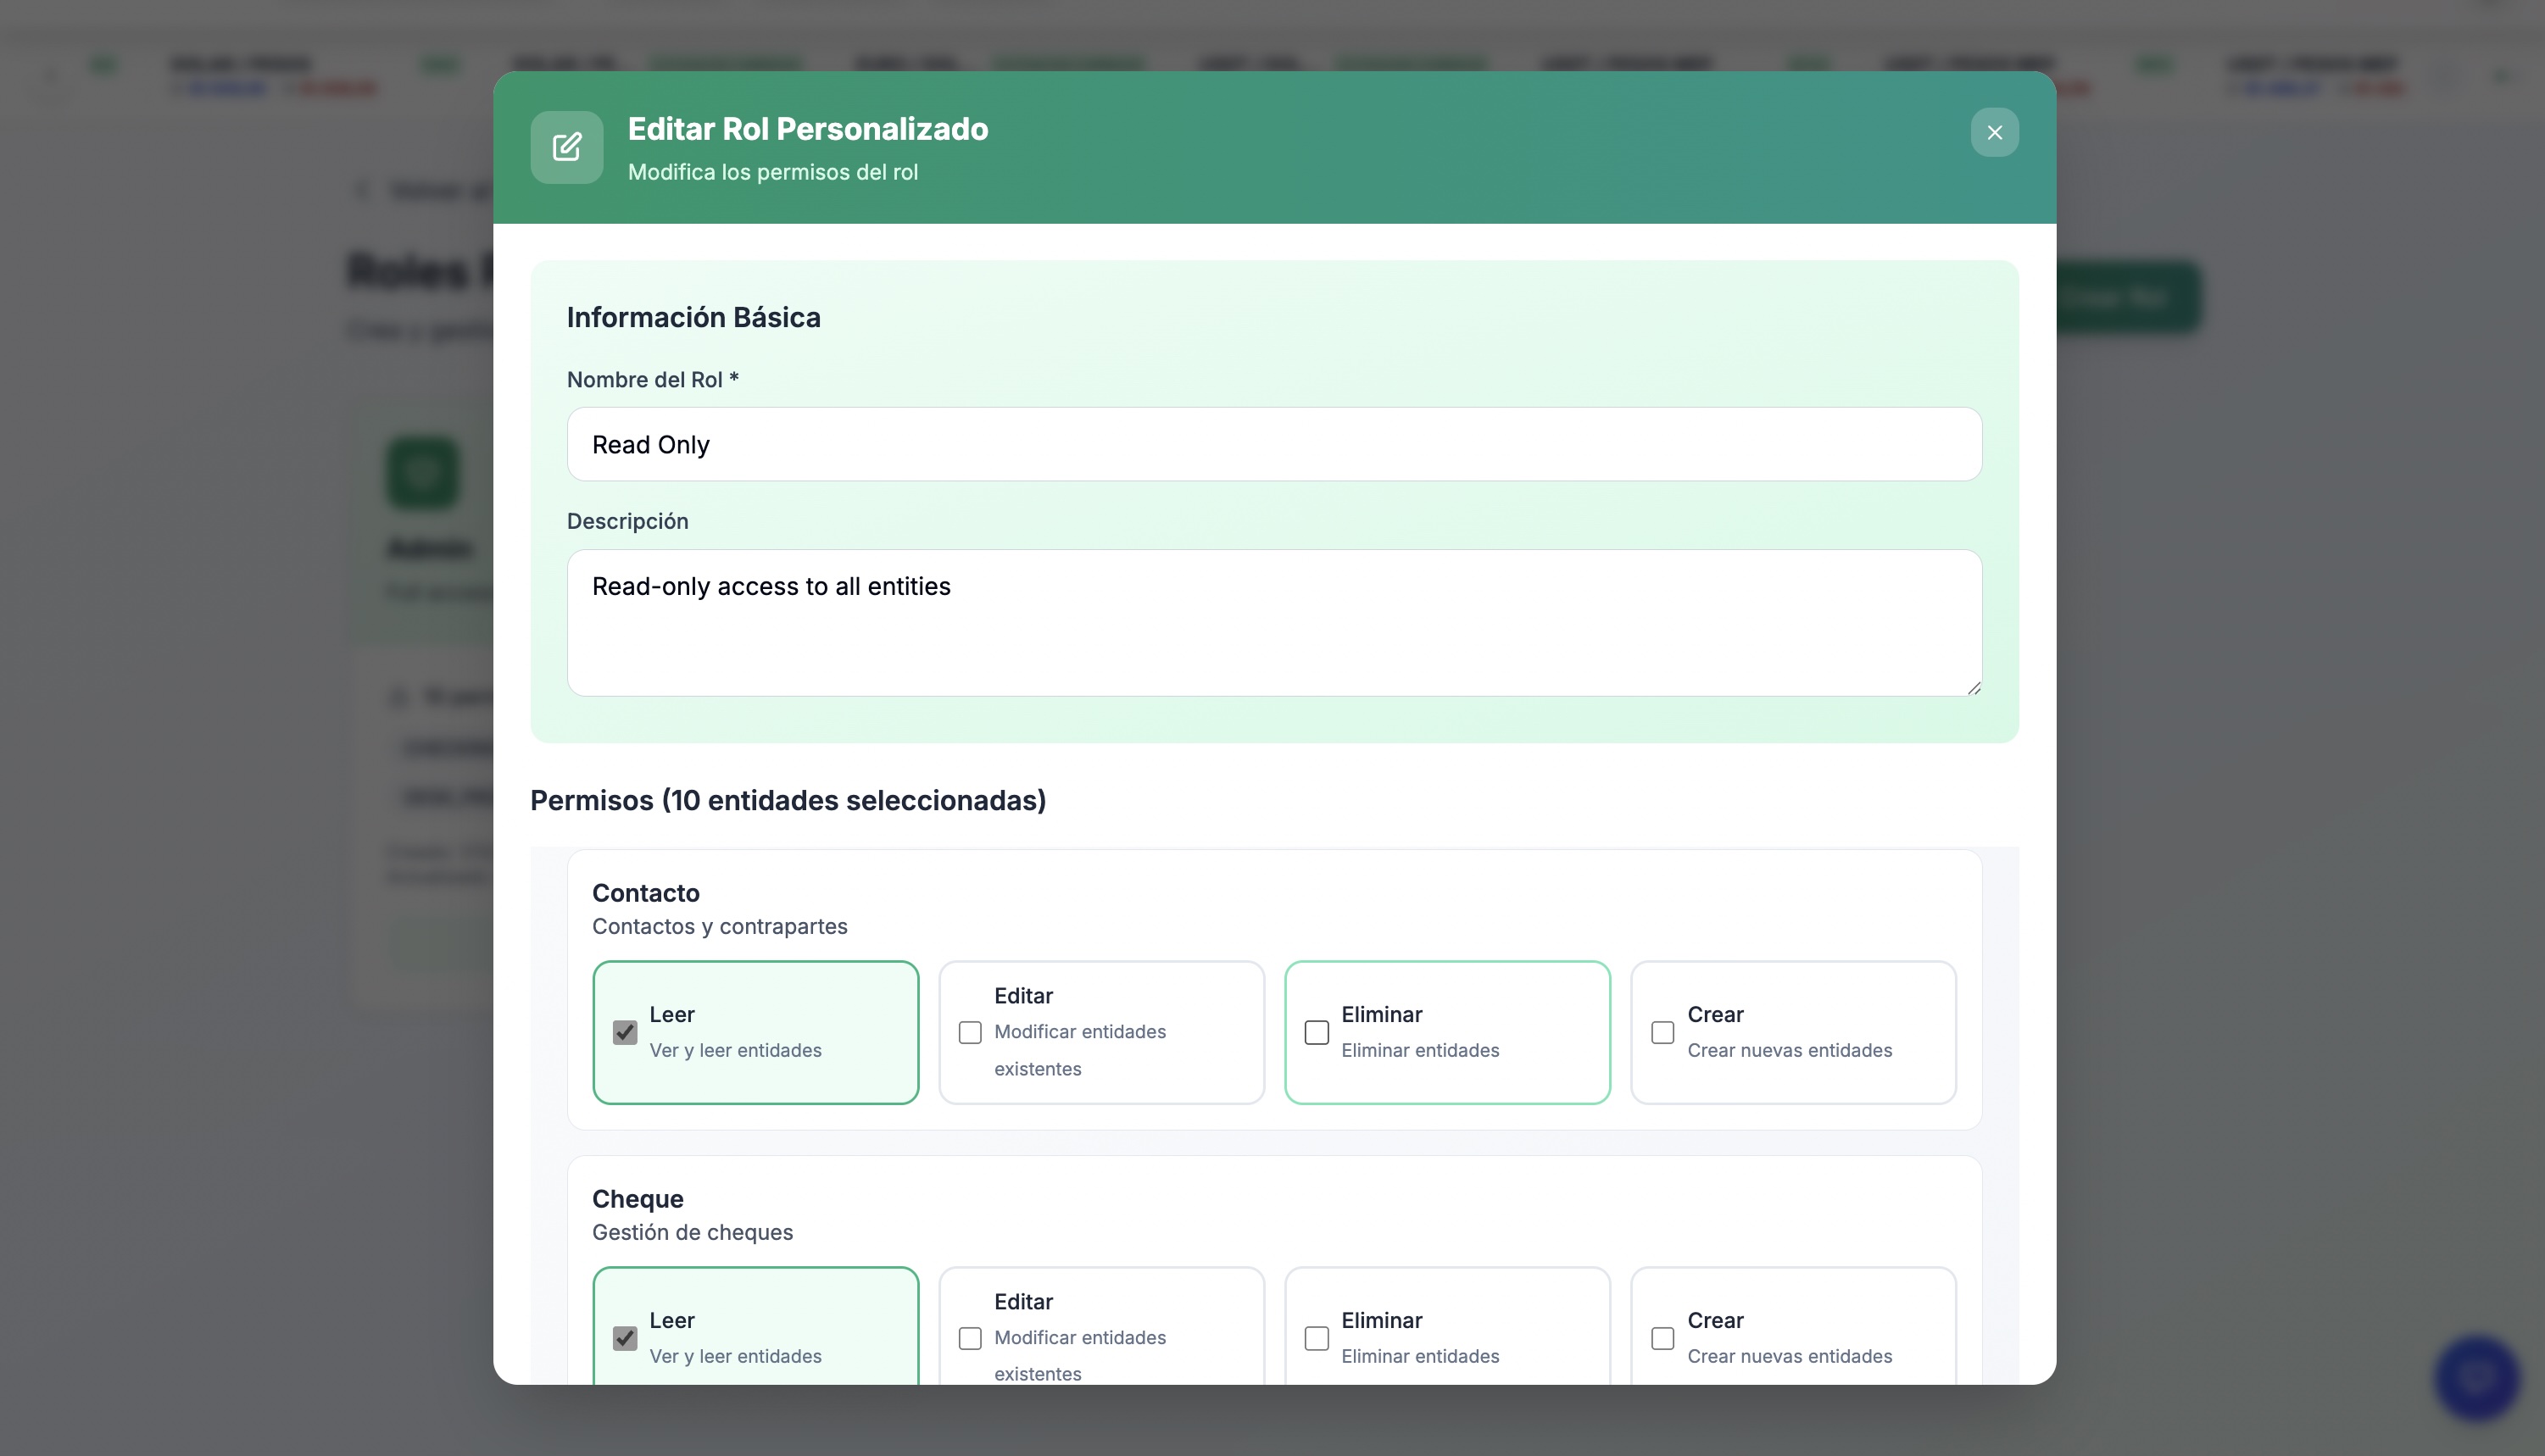Click the green role icon on the Admin card
Image resolution: width=2545 pixels, height=1456 pixels.
coord(421,471)
